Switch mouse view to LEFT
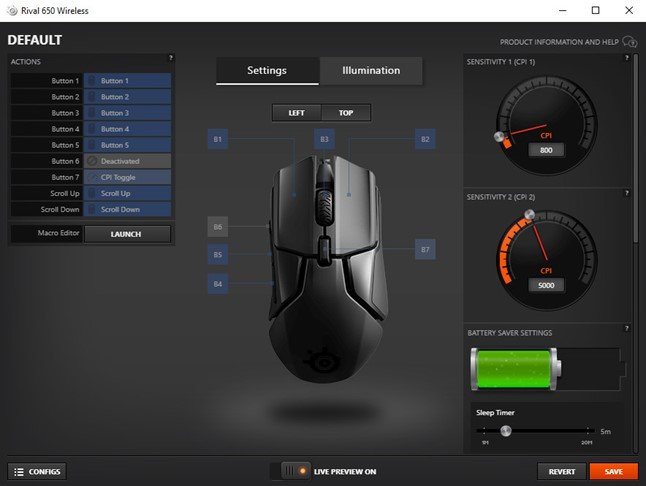The height and width of the screenshot is (486, 646). (x=296, y=113)
